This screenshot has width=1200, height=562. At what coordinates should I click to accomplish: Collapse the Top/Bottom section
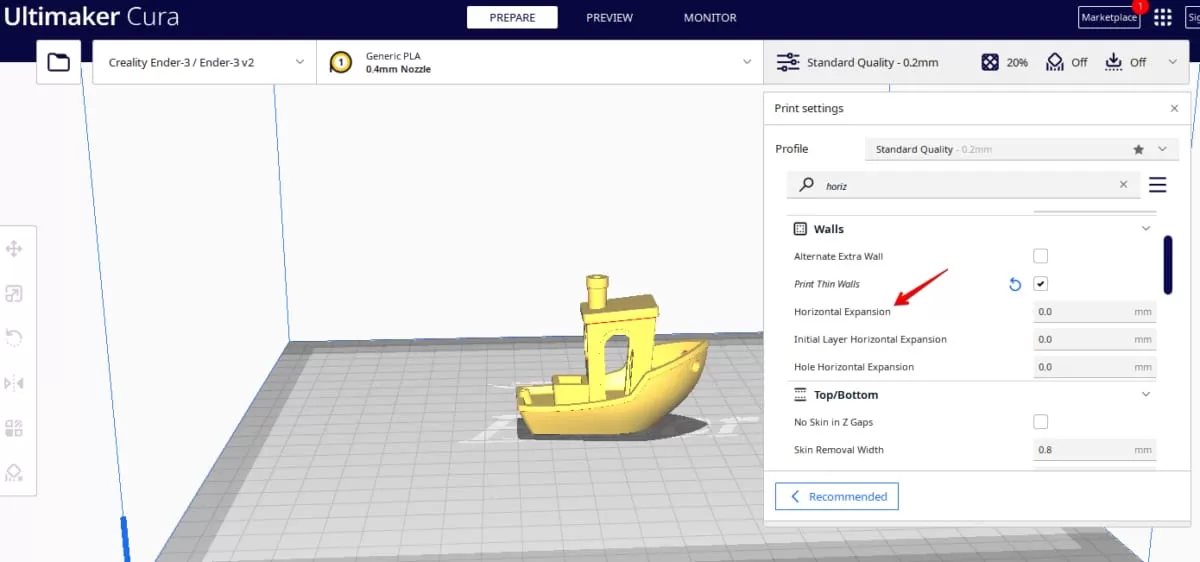point(1146,395)
